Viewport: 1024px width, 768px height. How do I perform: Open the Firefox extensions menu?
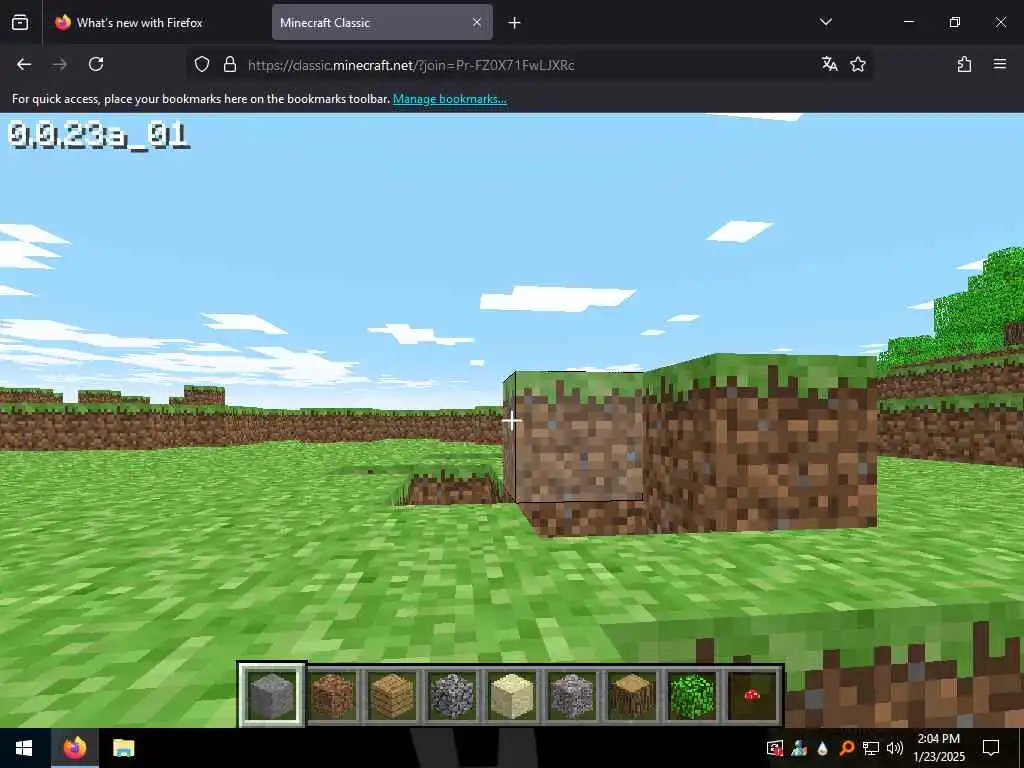pos(964,64)
